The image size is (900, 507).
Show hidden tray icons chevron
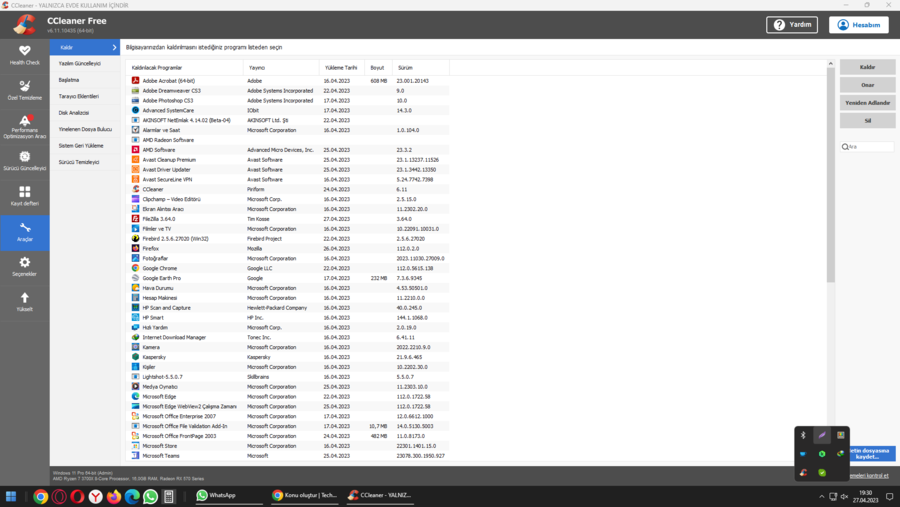(821, 497)
